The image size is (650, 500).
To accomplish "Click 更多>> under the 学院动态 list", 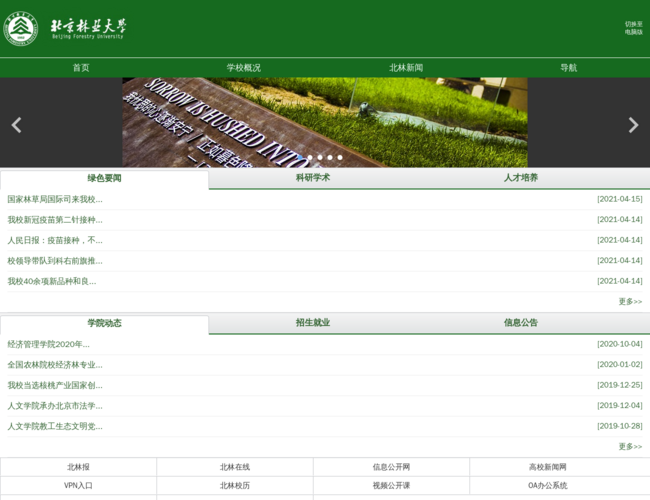I will (630, 447).
